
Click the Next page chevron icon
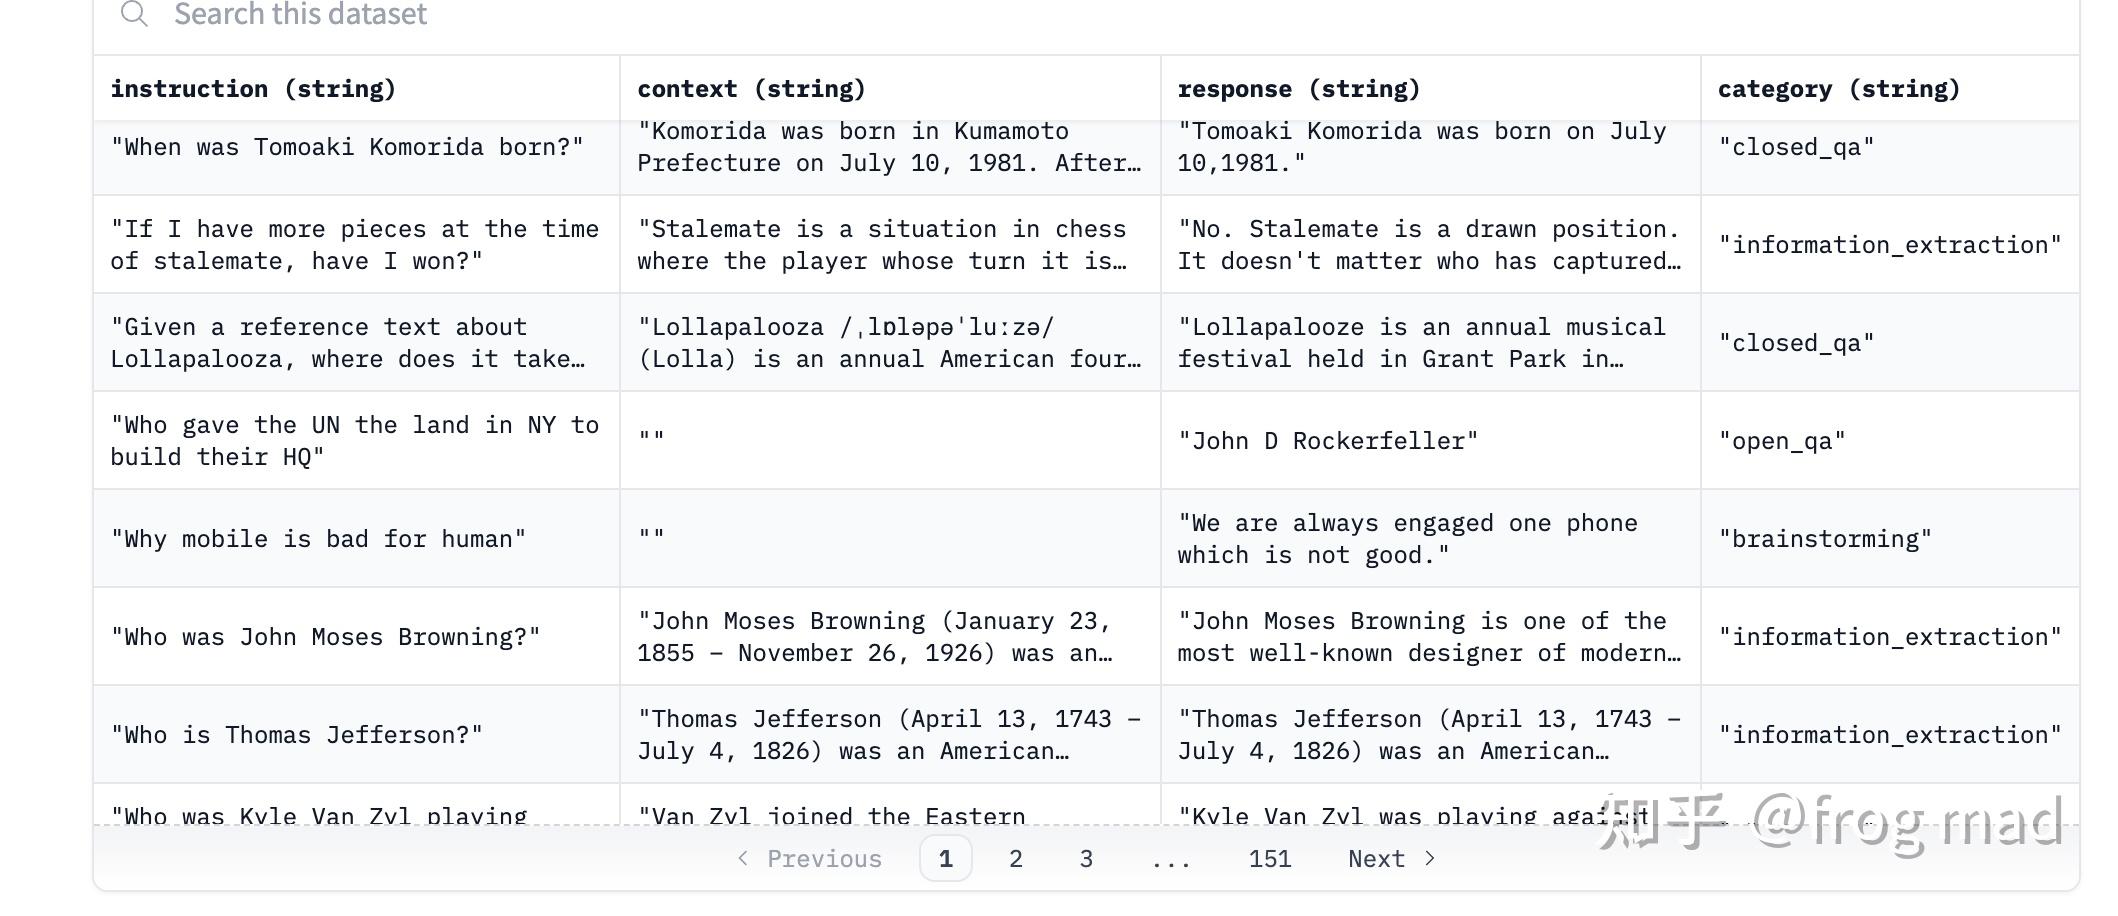1430,858
